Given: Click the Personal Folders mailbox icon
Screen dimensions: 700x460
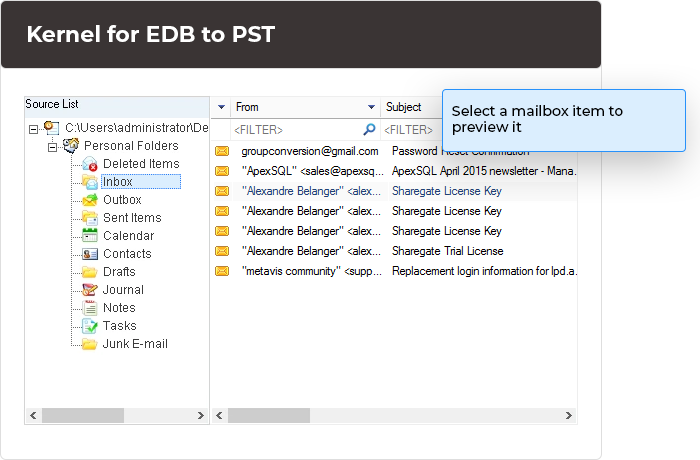Looking at the screenshot, I should click(71, 146).
